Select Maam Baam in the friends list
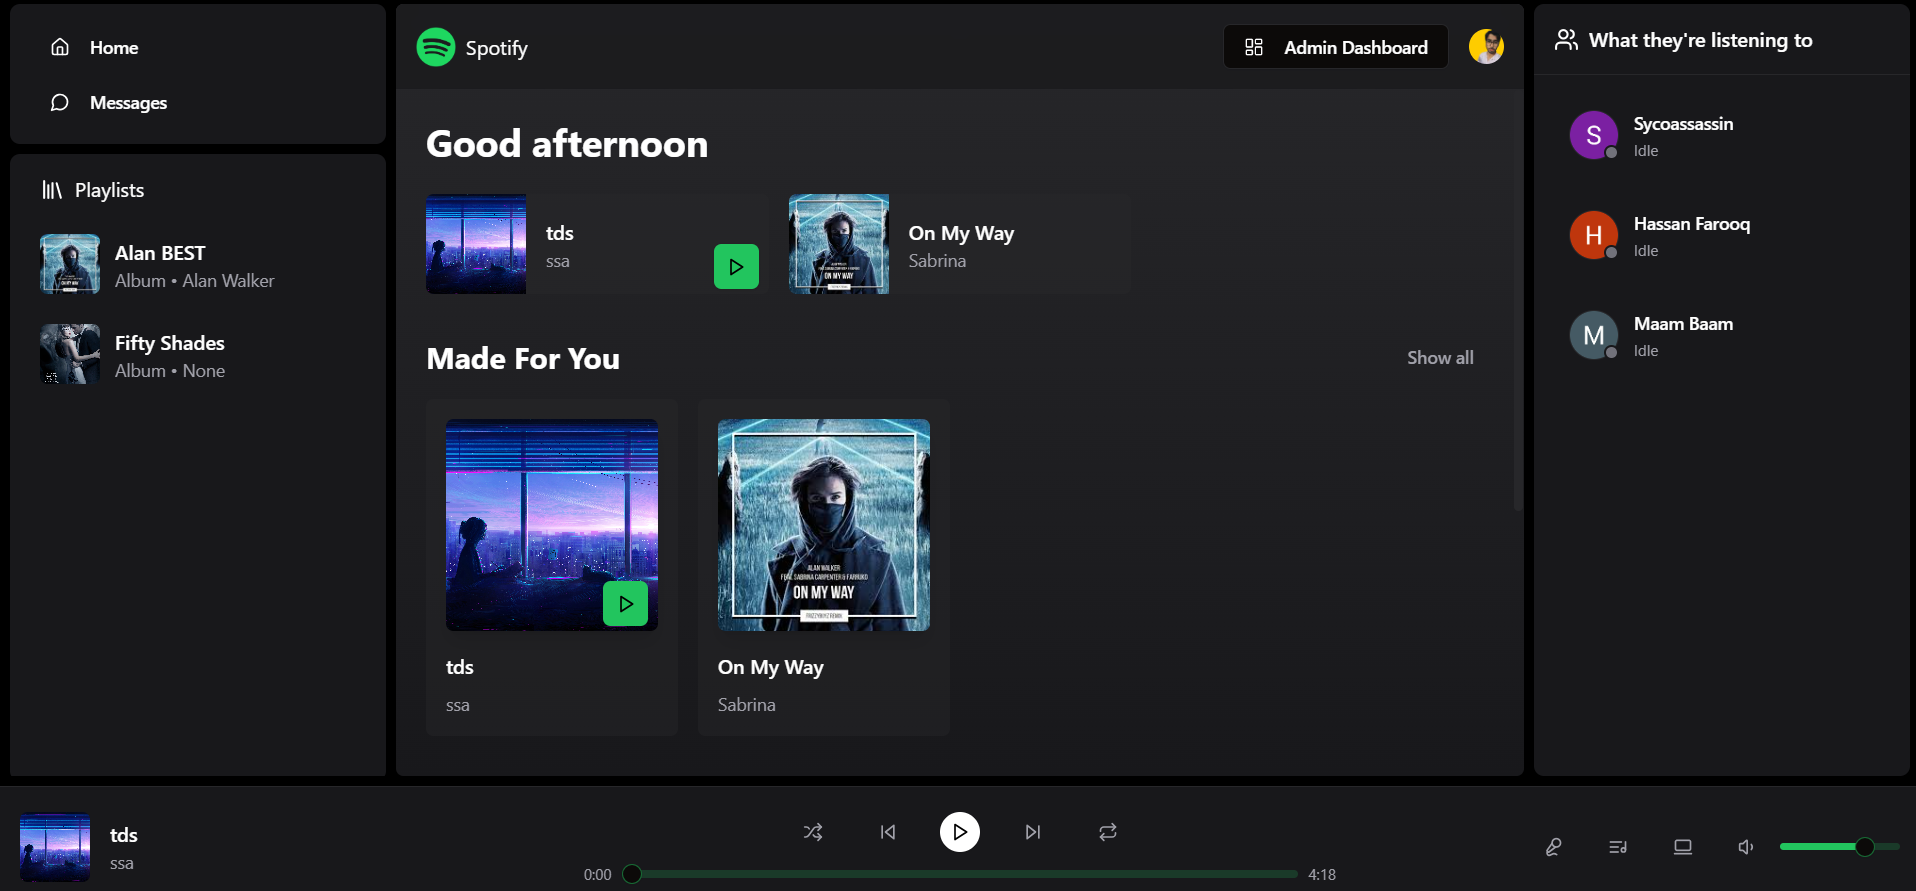This screenshot has height=891, width=1916. click(1722, 336)
